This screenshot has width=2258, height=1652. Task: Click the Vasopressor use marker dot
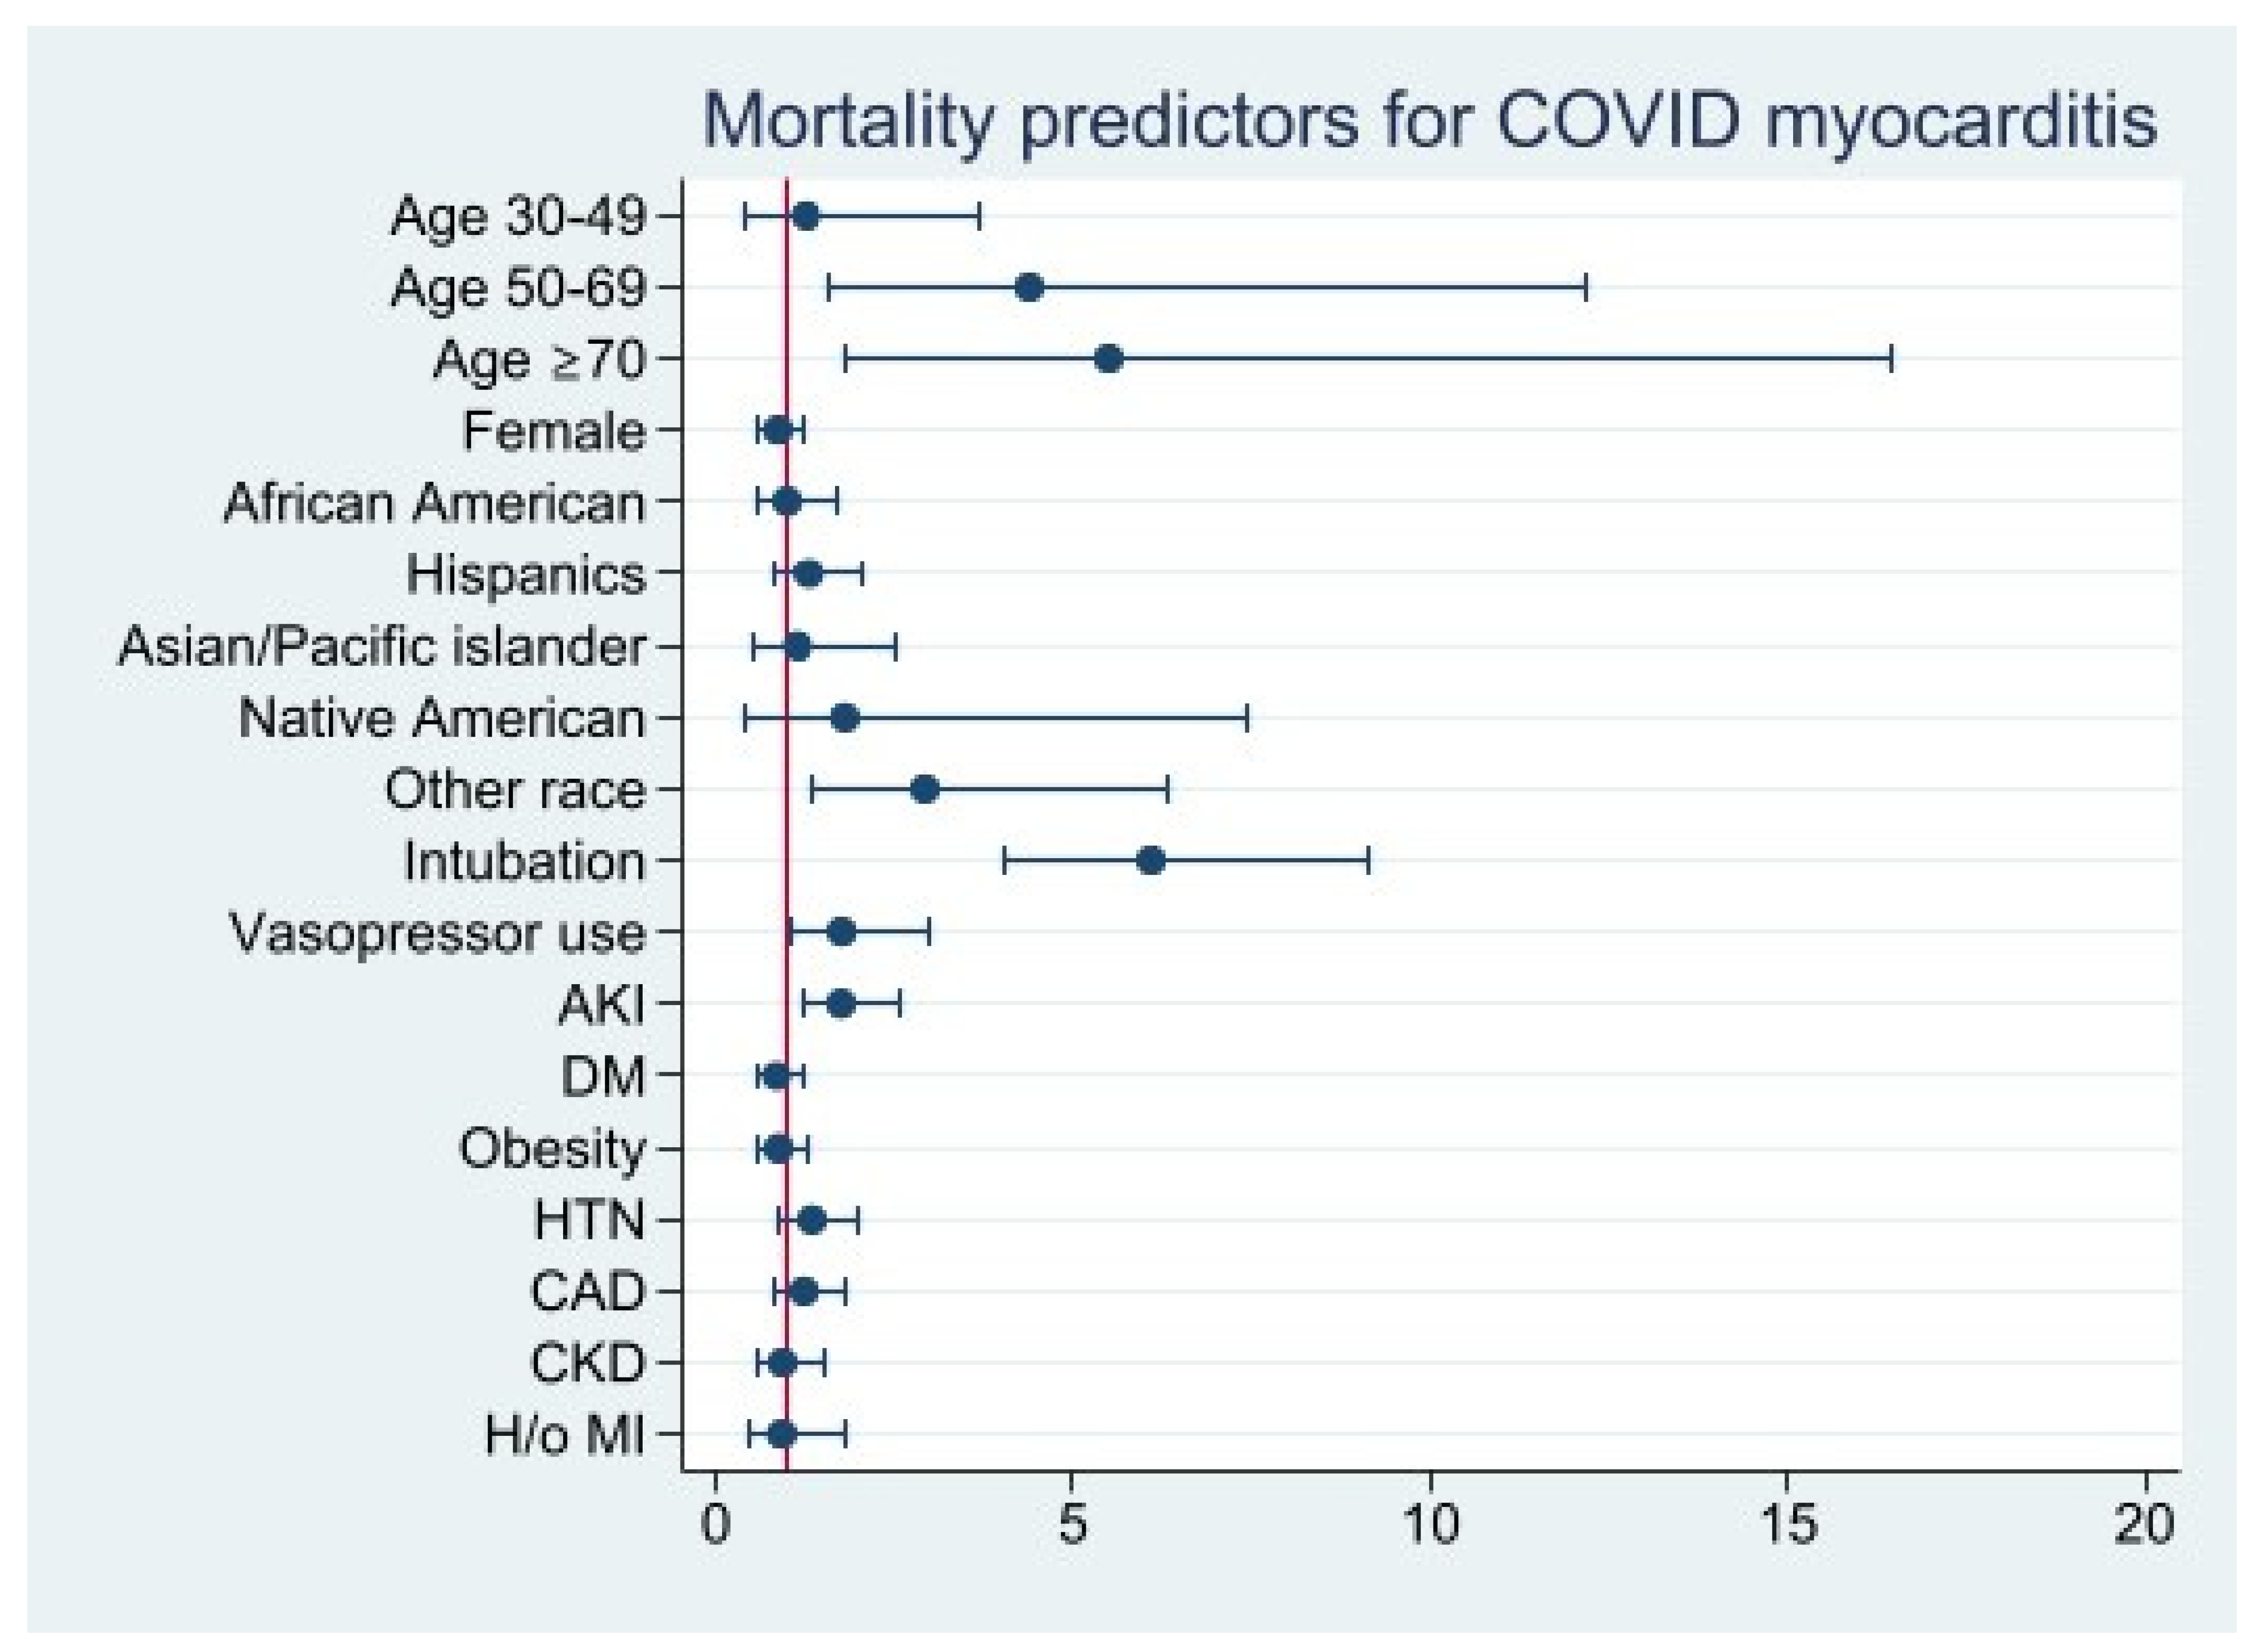click(842, 932)
